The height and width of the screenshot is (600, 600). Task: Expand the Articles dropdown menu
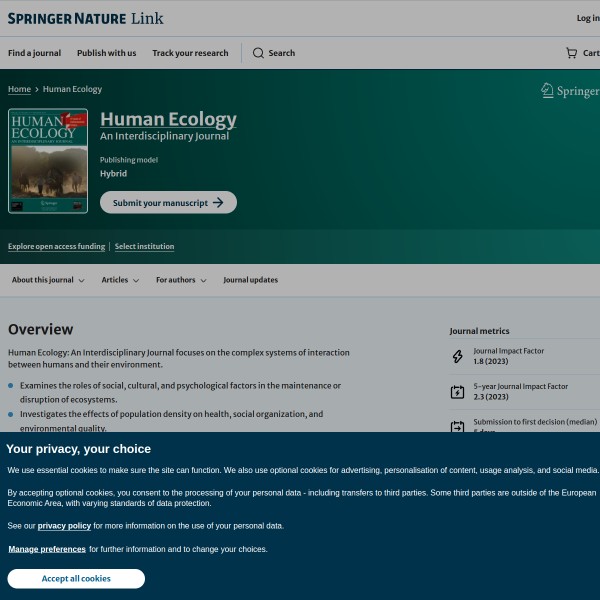(120, 280)
